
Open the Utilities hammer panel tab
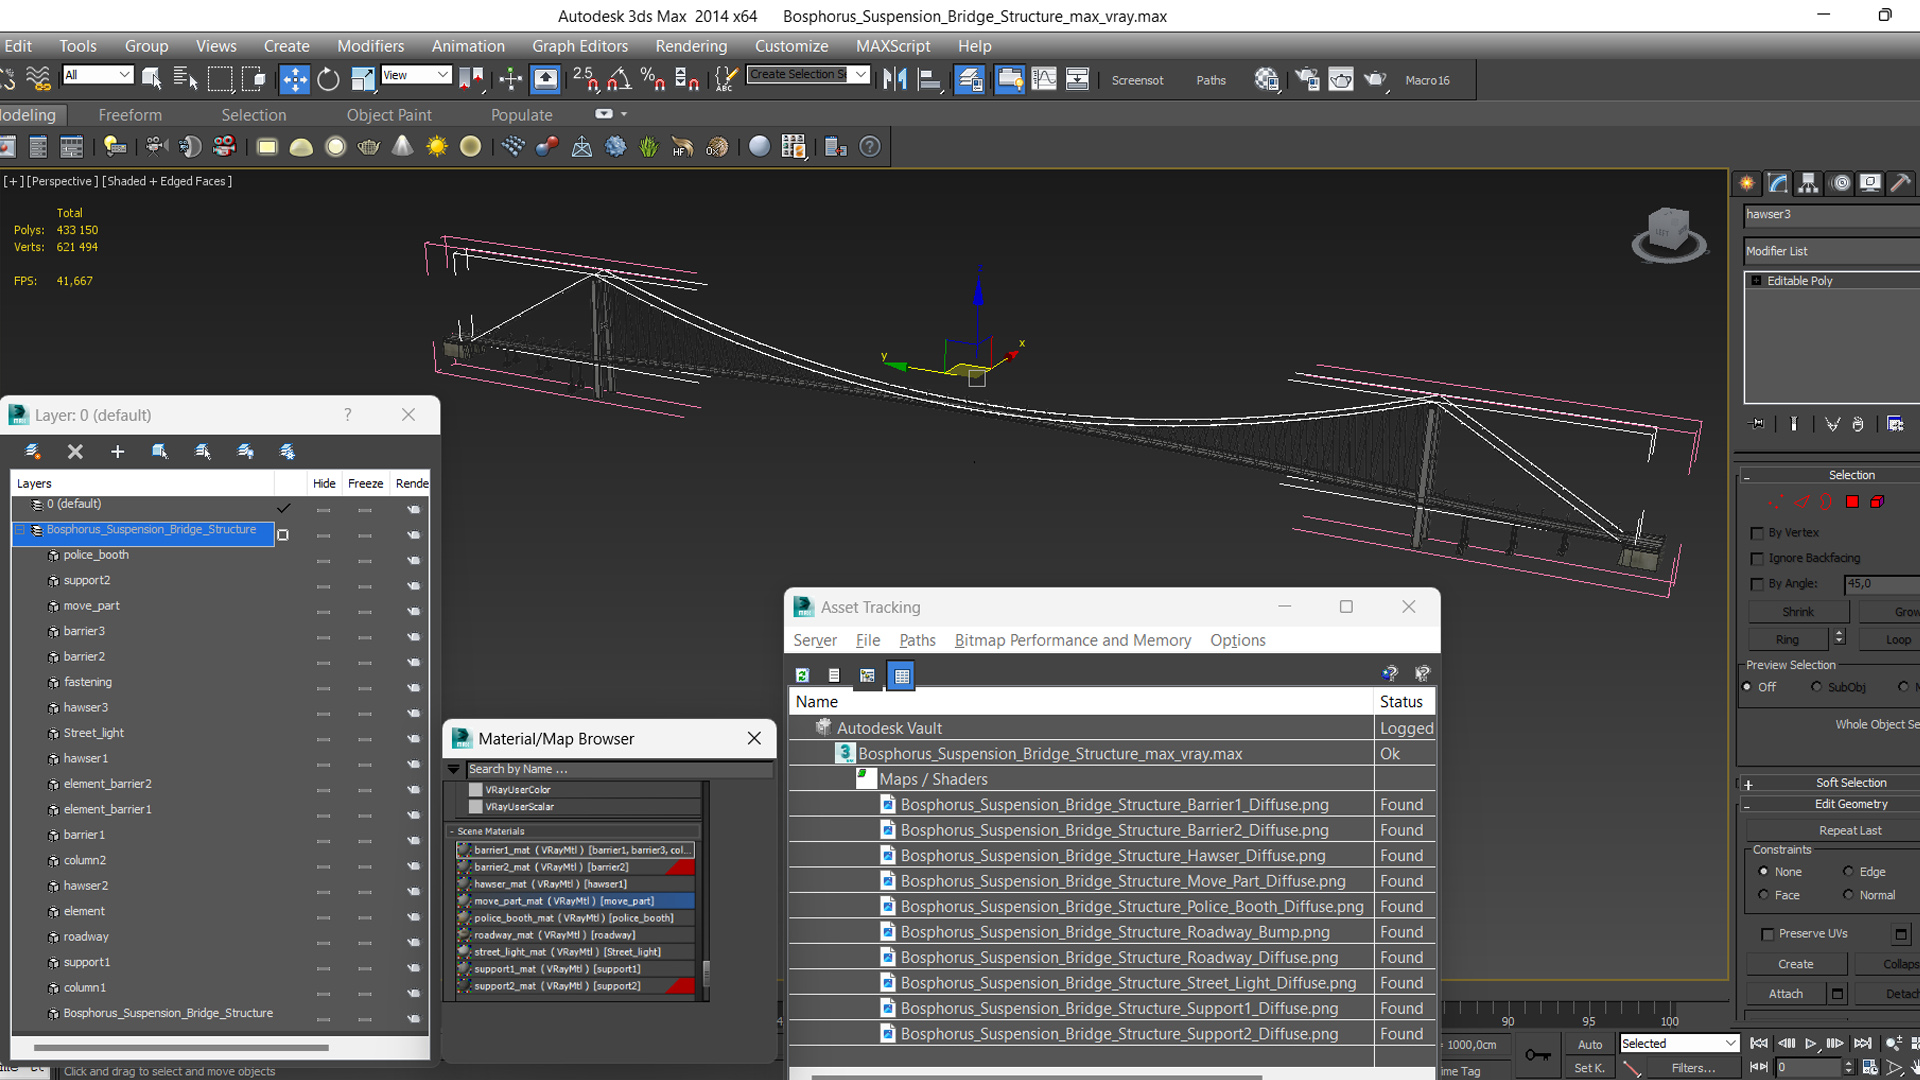(1900, 183)
